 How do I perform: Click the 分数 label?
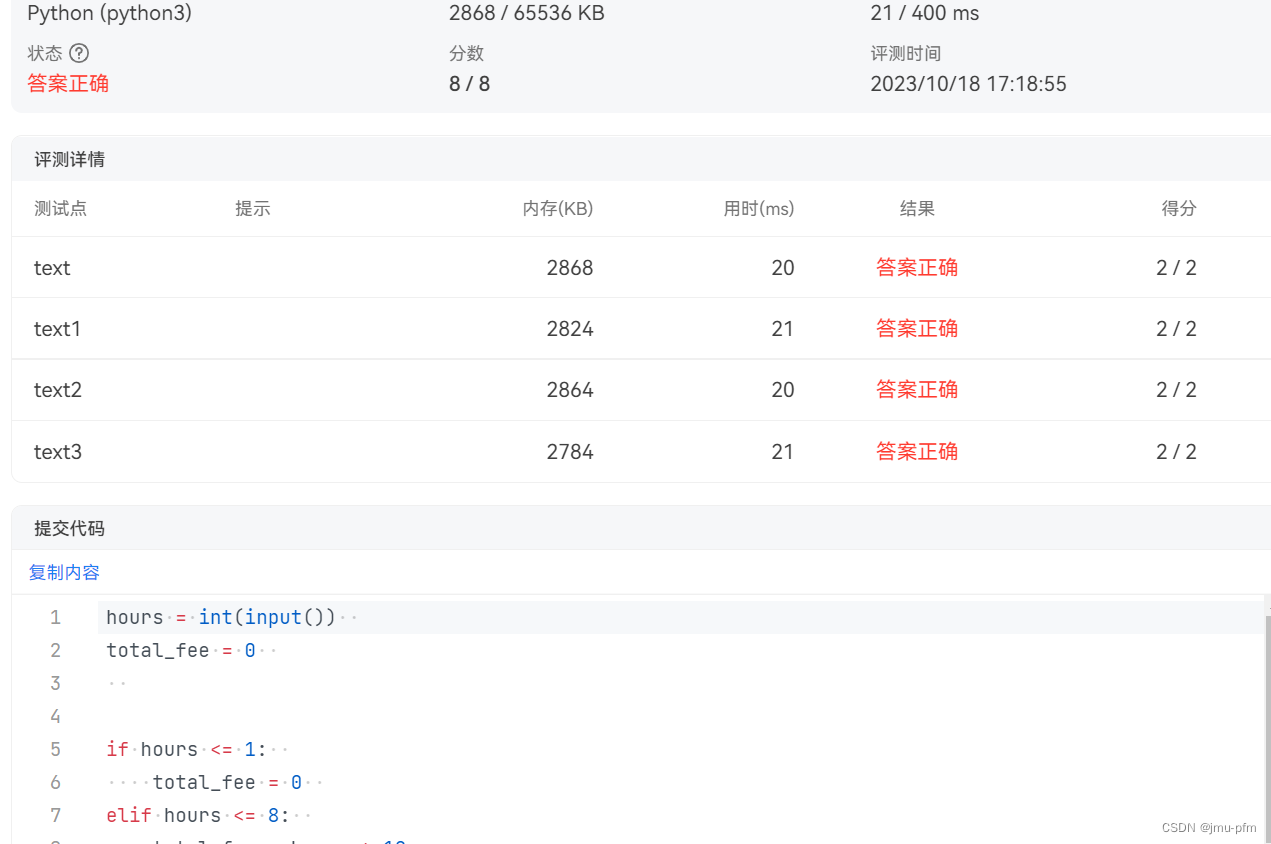click(467, 53)
